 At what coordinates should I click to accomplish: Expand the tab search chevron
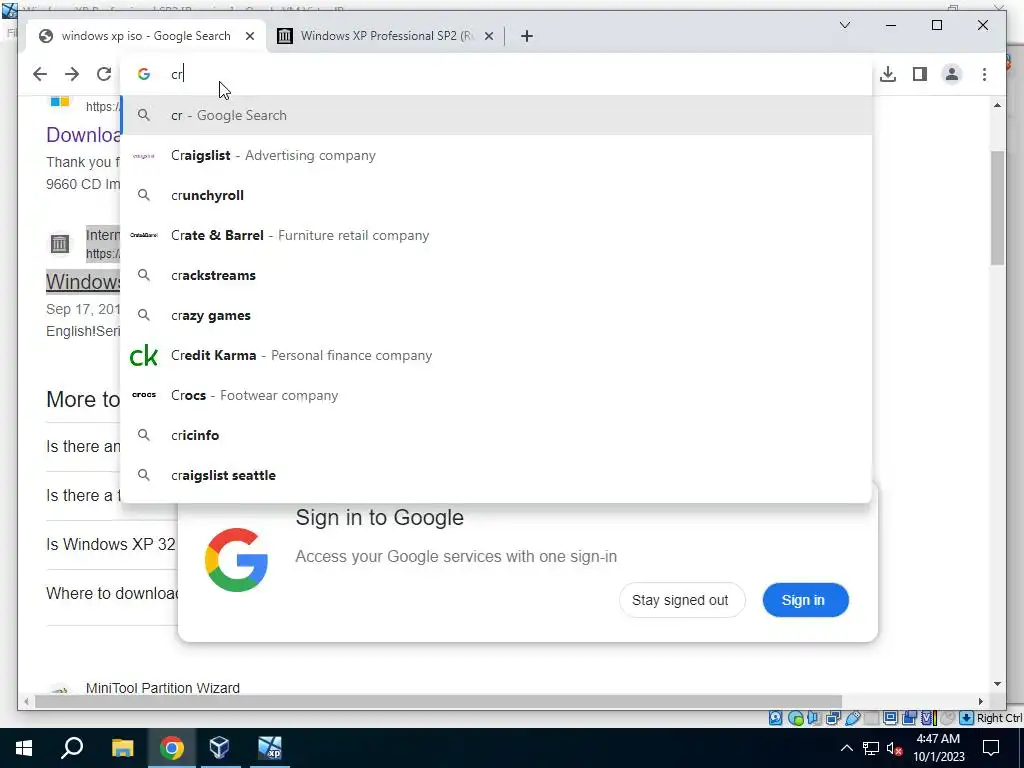[x=844, y=25]
